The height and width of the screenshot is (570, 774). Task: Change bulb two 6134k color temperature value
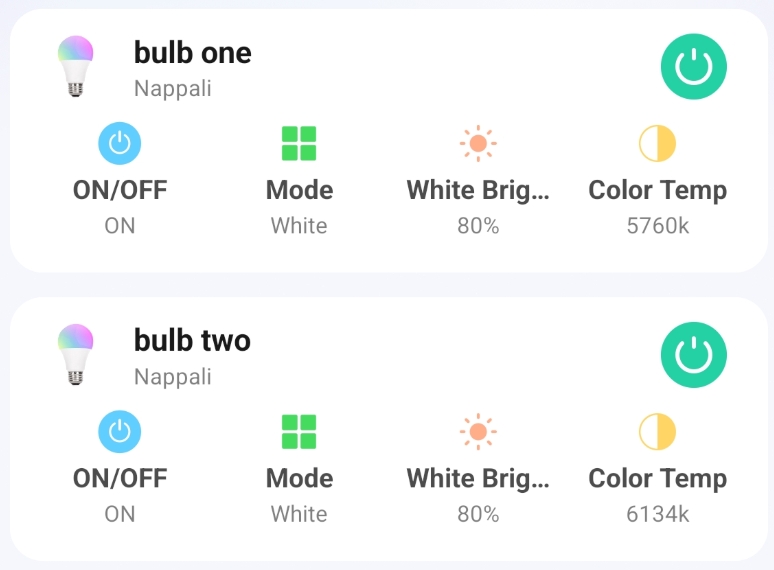[x=658, y=514]
